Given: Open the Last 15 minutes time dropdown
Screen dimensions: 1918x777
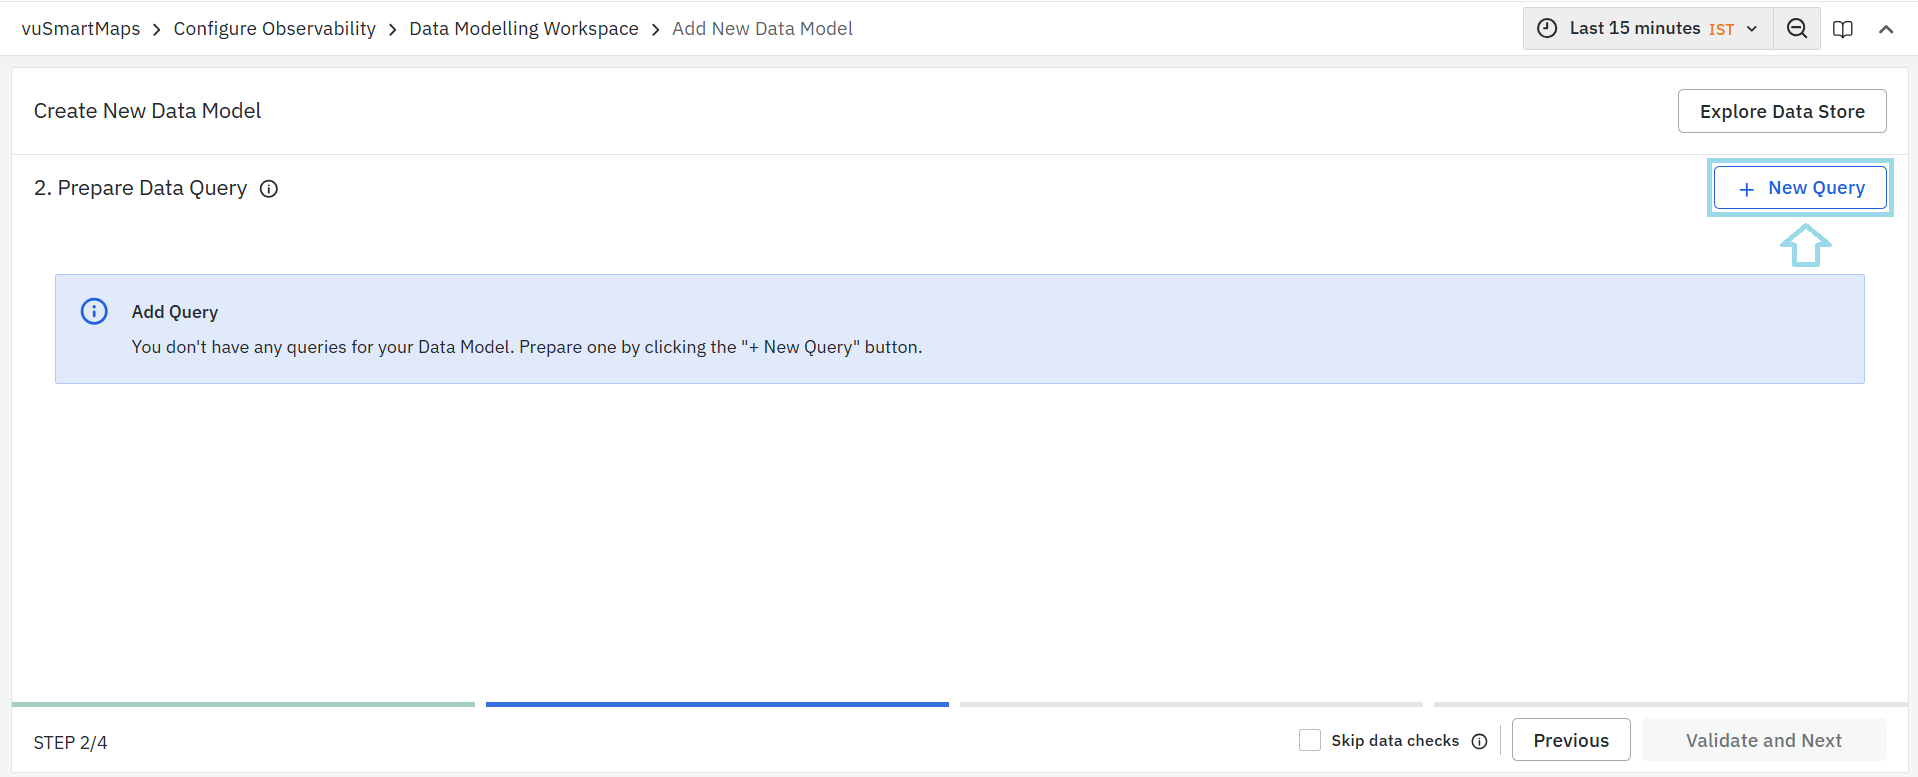Looking at the screenshot, I should (x=1634, y=29).
